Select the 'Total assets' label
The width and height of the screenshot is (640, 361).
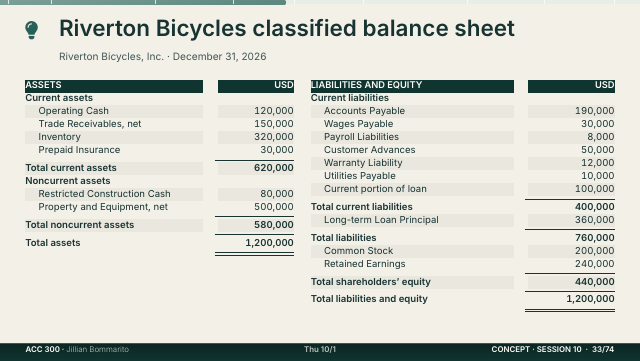(x=53, y=243)
